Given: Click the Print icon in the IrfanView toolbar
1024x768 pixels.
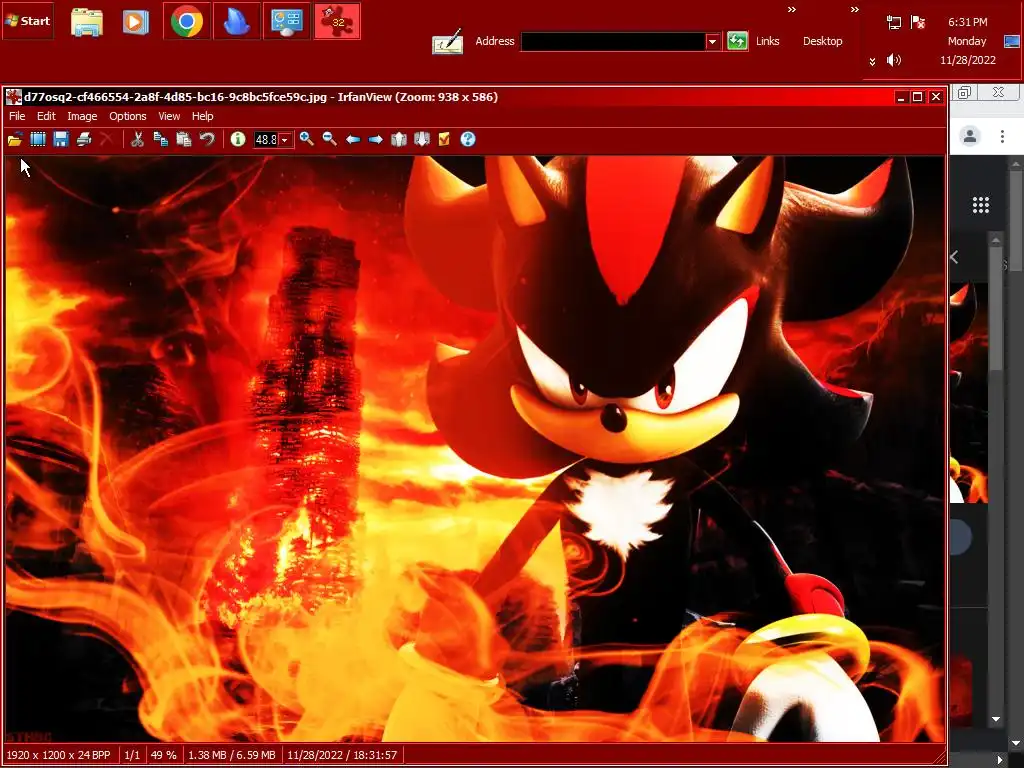Looking at the screenshot, I should (84, 139).
